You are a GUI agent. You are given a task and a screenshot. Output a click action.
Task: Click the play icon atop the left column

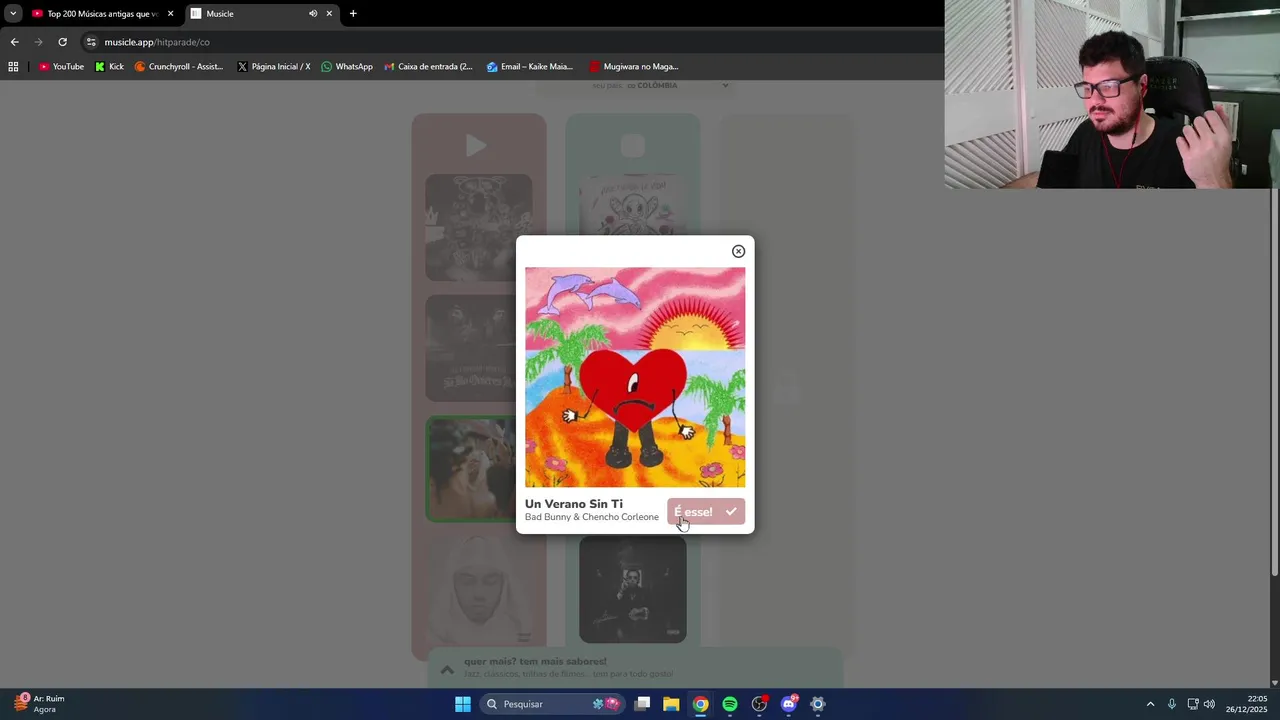(476, 146)
